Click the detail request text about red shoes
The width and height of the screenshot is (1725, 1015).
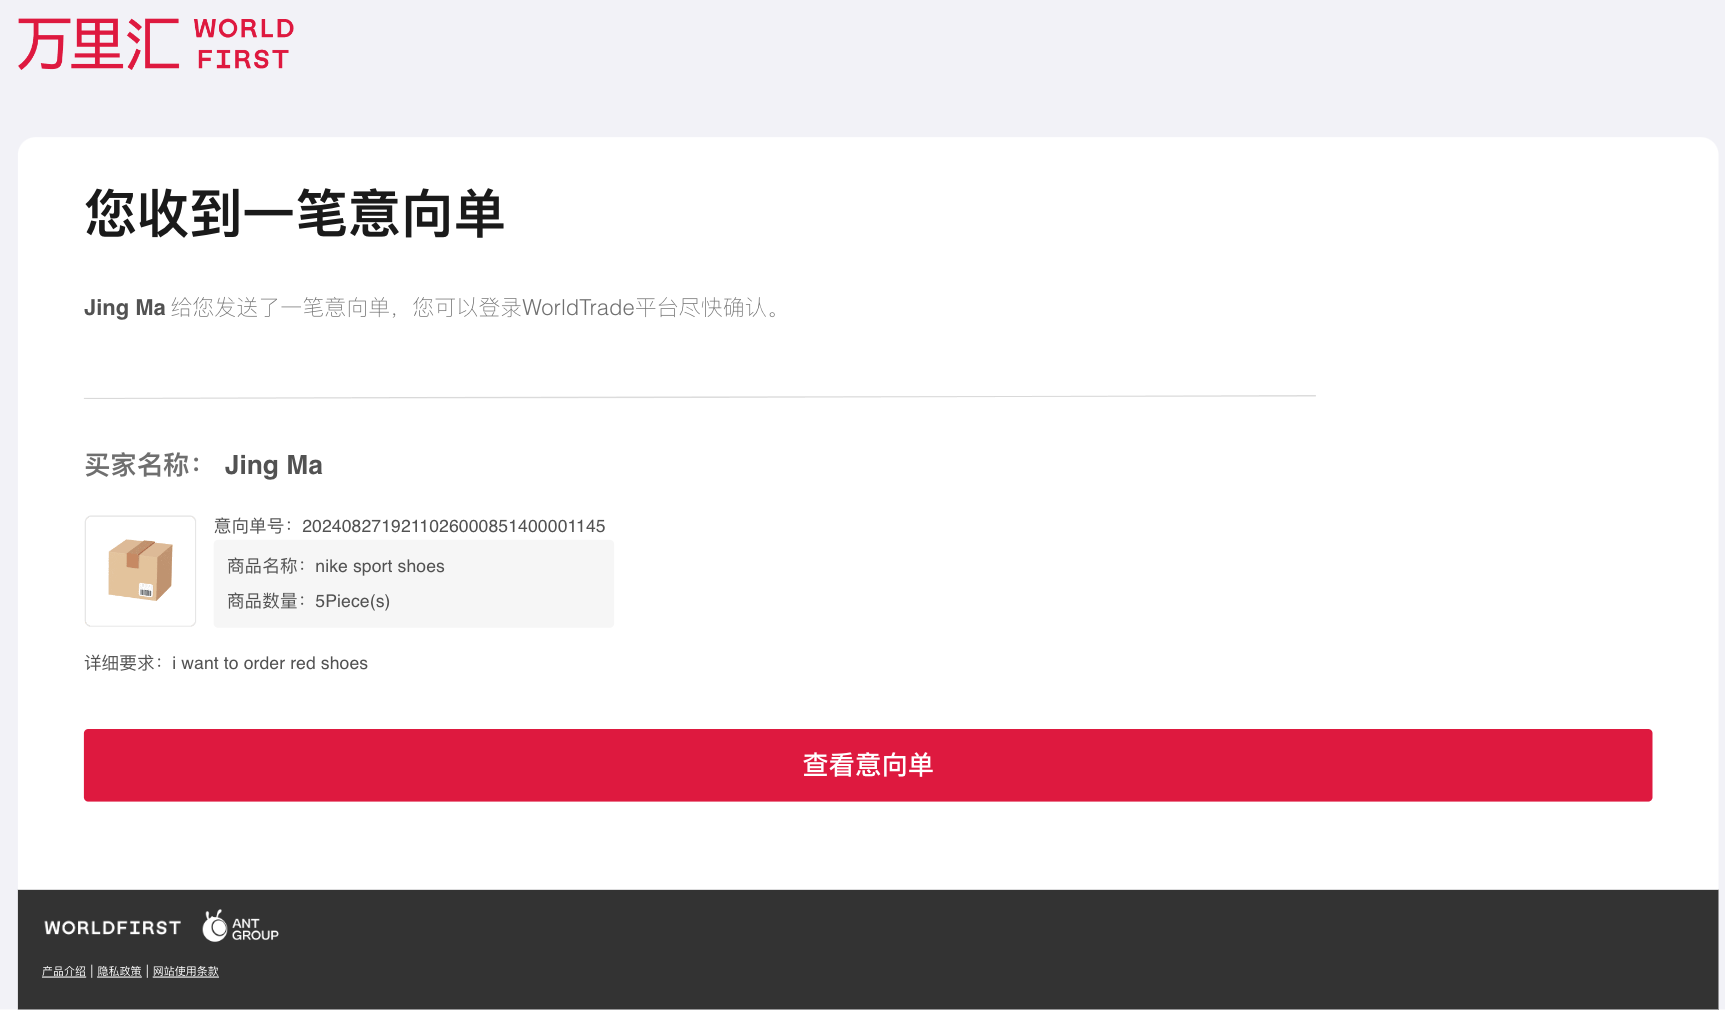pos(270,663)
